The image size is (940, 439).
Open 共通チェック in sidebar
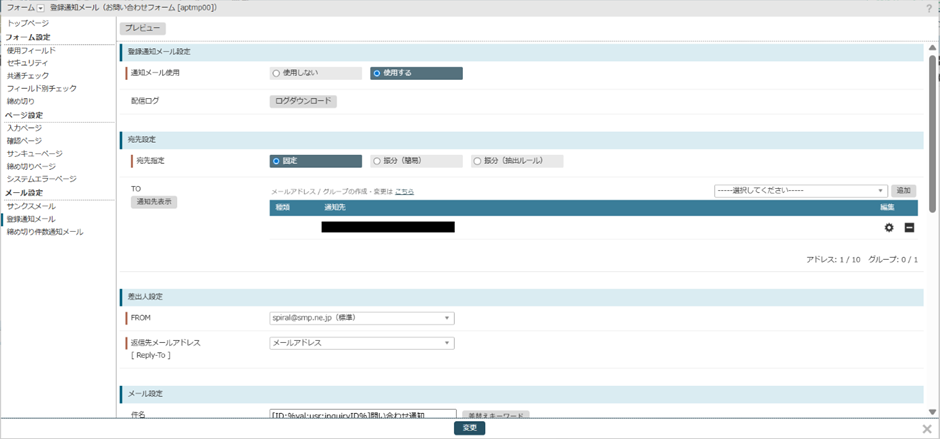coord(28,76)
